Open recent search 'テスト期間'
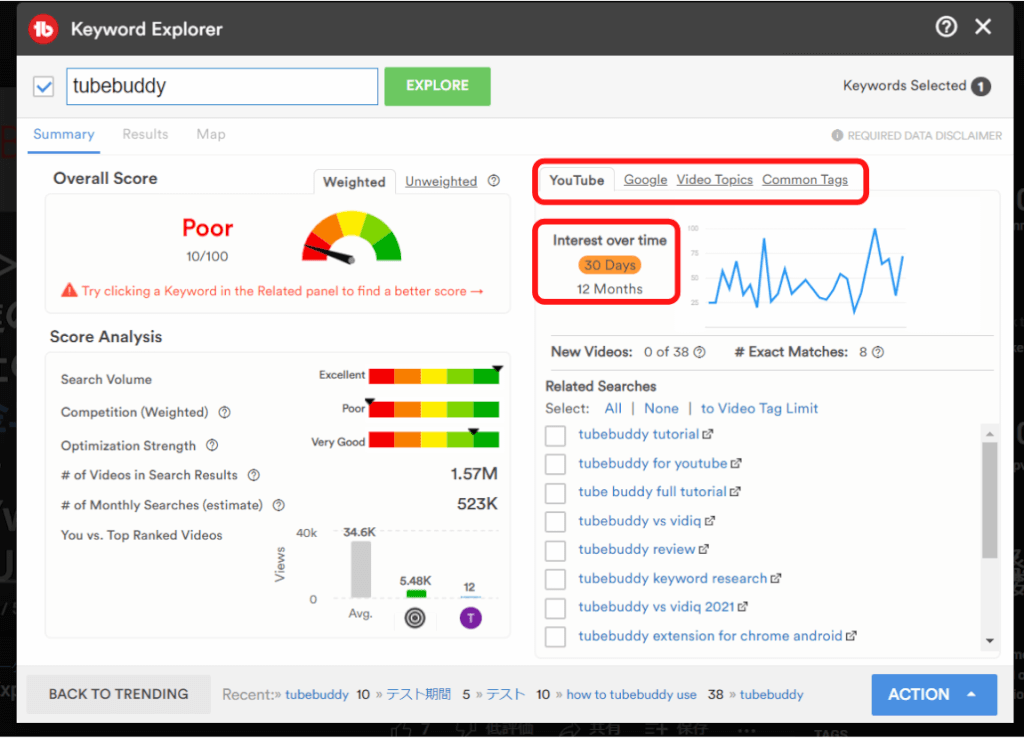 click(x=418, y=694)
